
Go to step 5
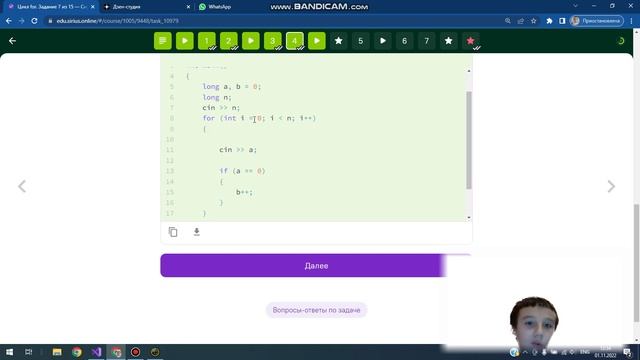[x=360, y=41]
